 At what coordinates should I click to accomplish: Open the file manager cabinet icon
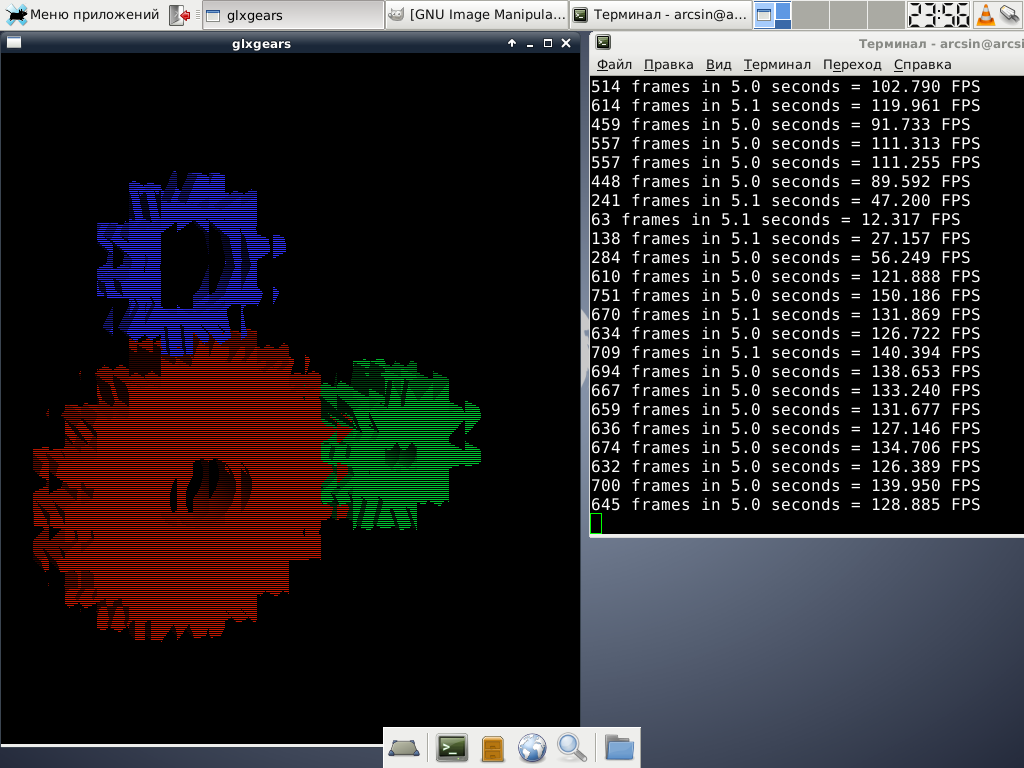point(492,748)
